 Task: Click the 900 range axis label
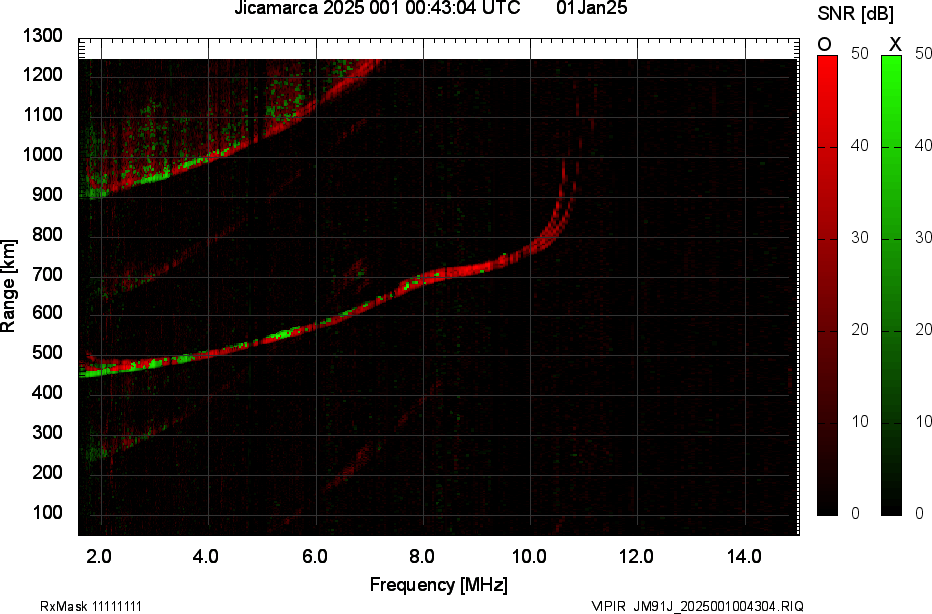(x=47, y=194)
